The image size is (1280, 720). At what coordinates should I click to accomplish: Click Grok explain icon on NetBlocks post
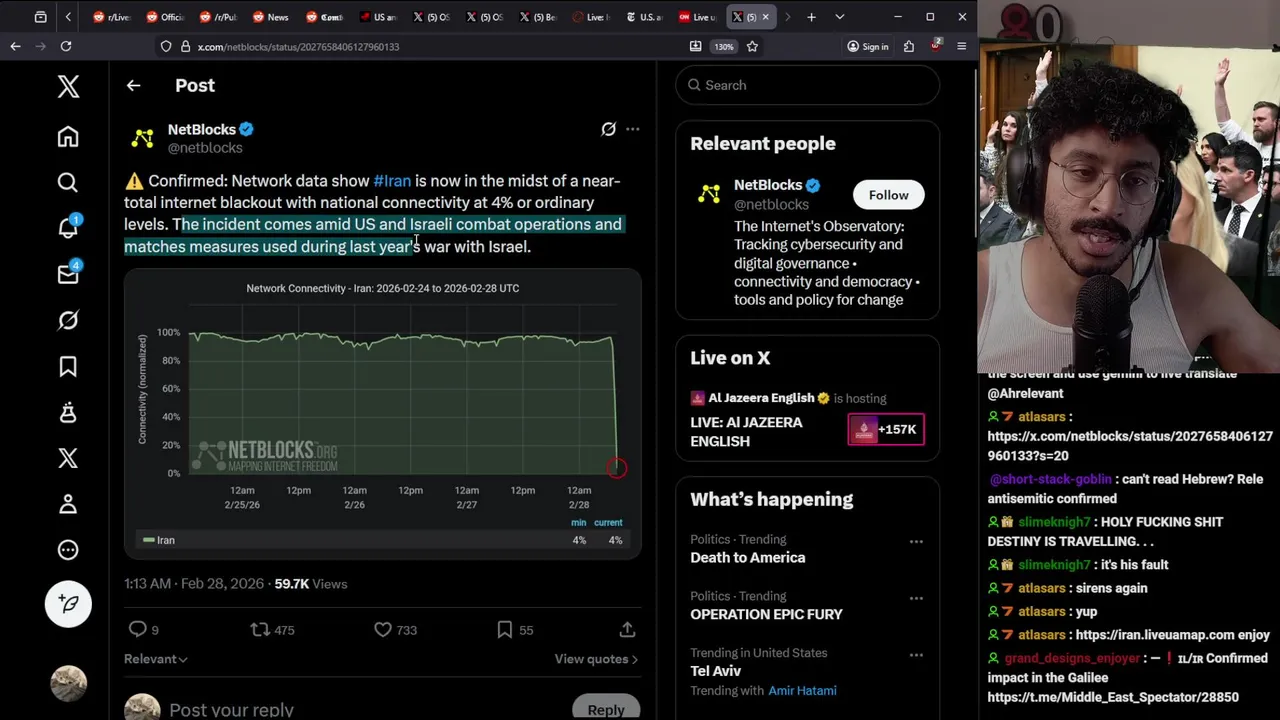pos(608,129)
